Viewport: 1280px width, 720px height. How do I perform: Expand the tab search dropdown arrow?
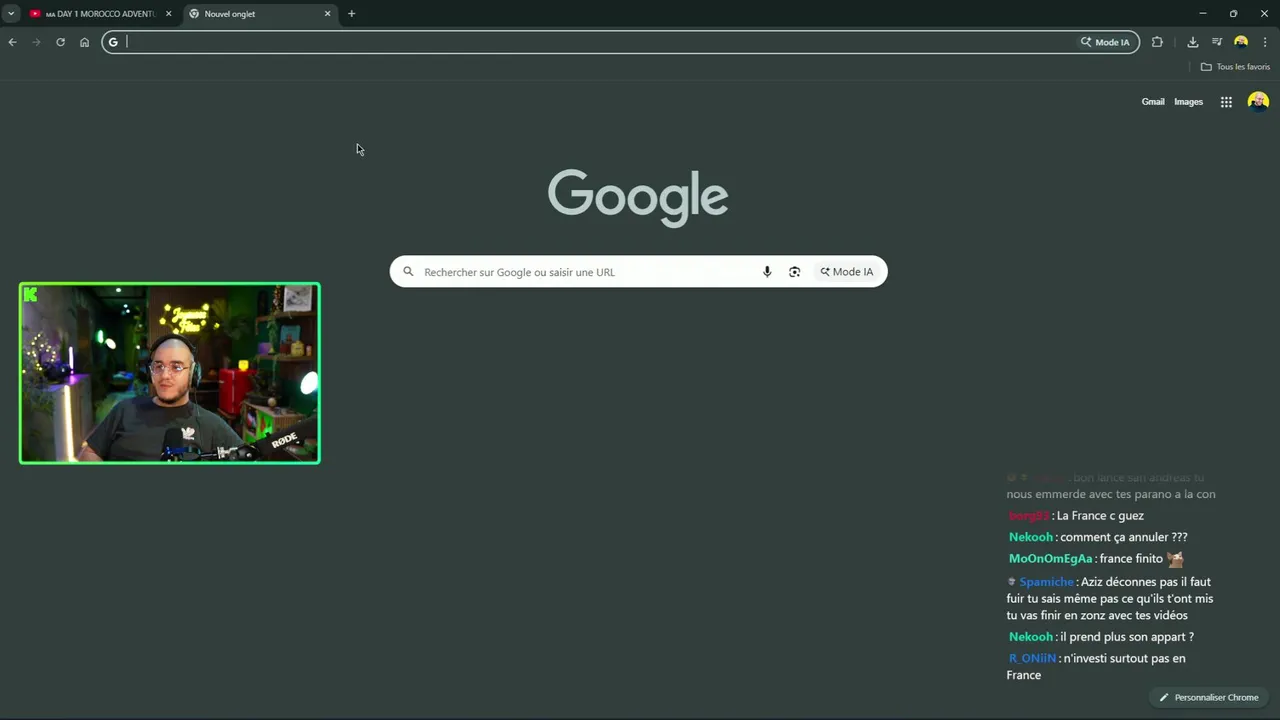pos(10,14)
